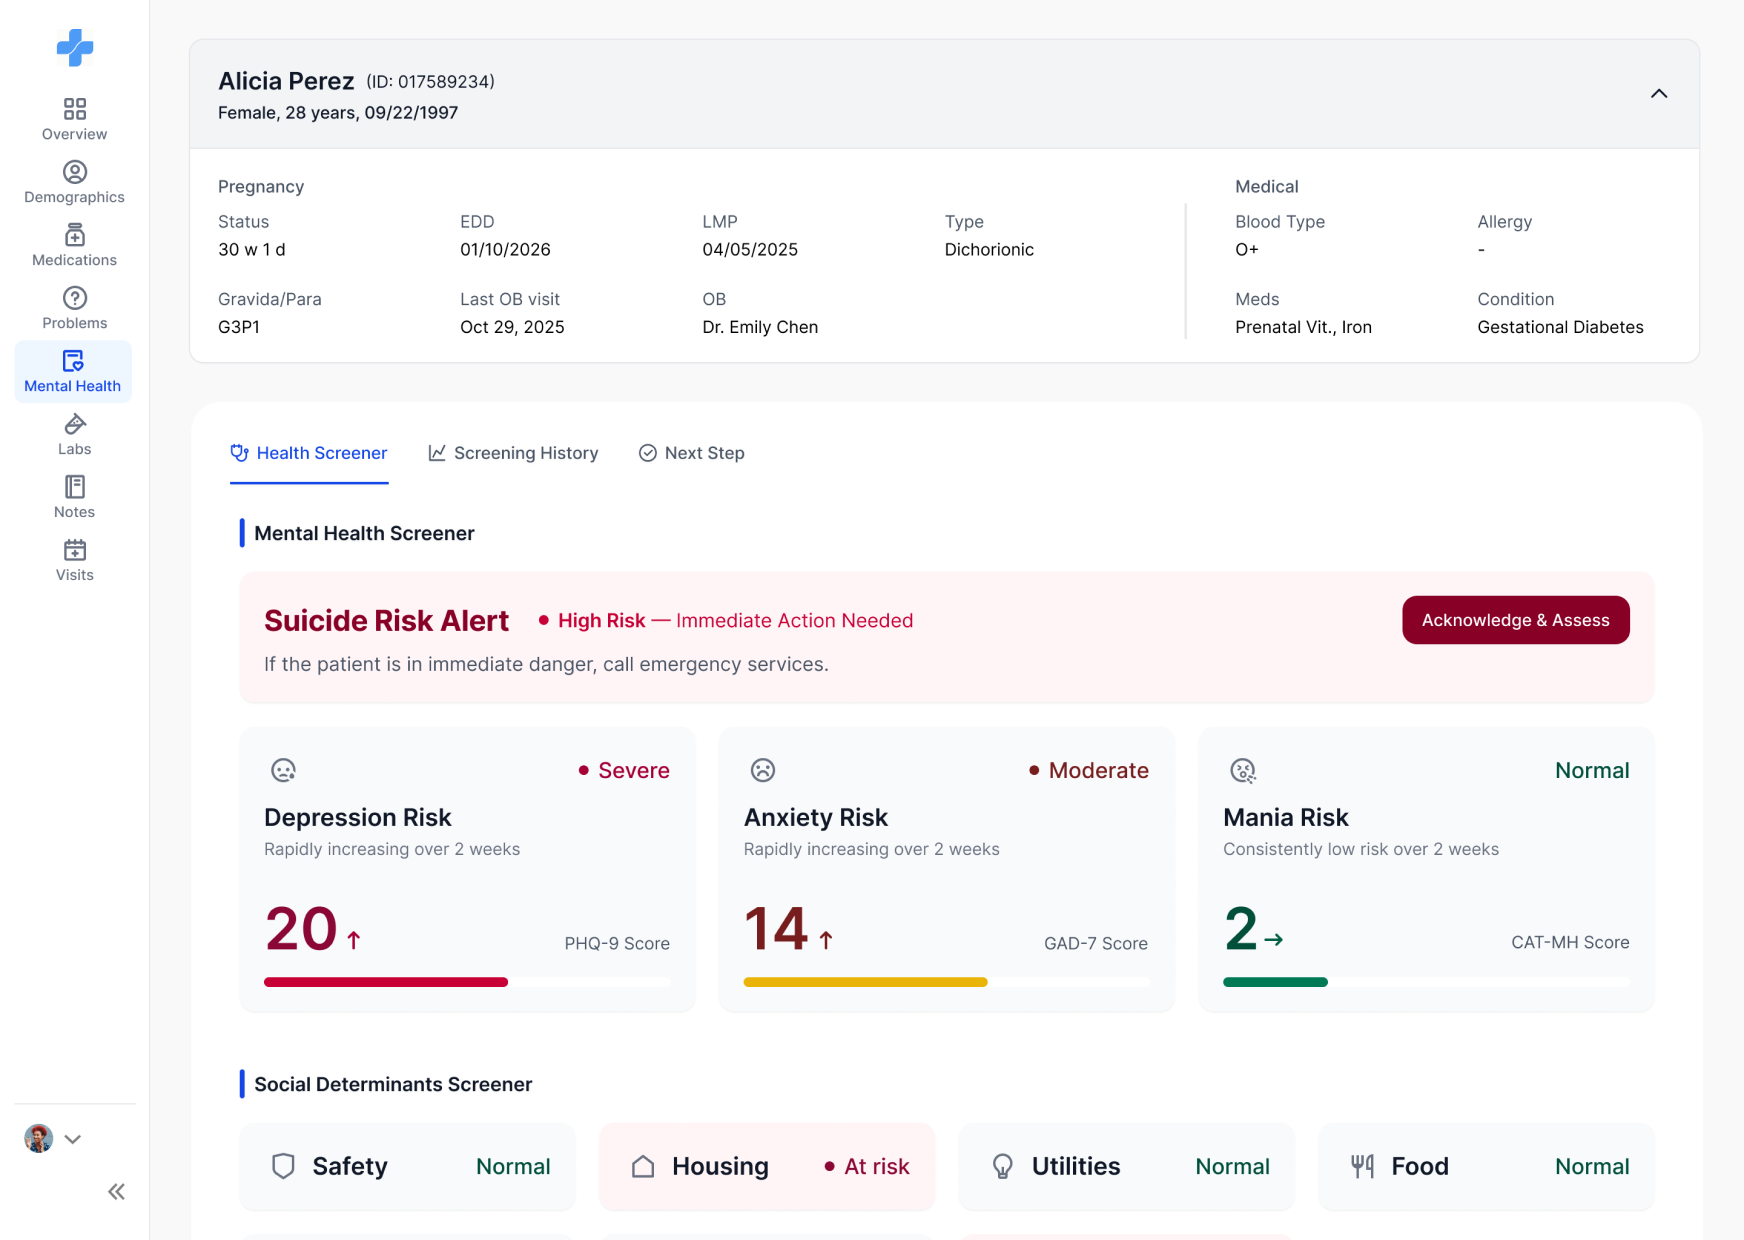Open the Mania Risk card title
The height and width of the screenshot is (1240, 1744).
[x=1286, y=817]
